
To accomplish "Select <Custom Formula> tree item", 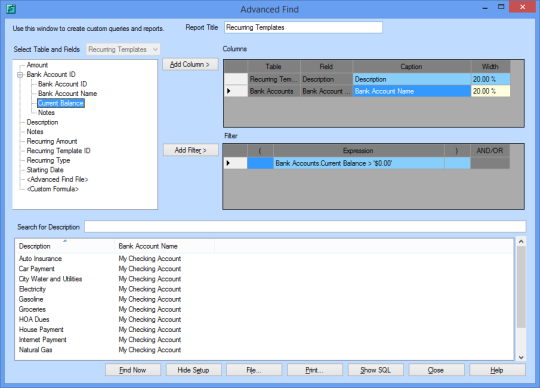I will [53, 189].
